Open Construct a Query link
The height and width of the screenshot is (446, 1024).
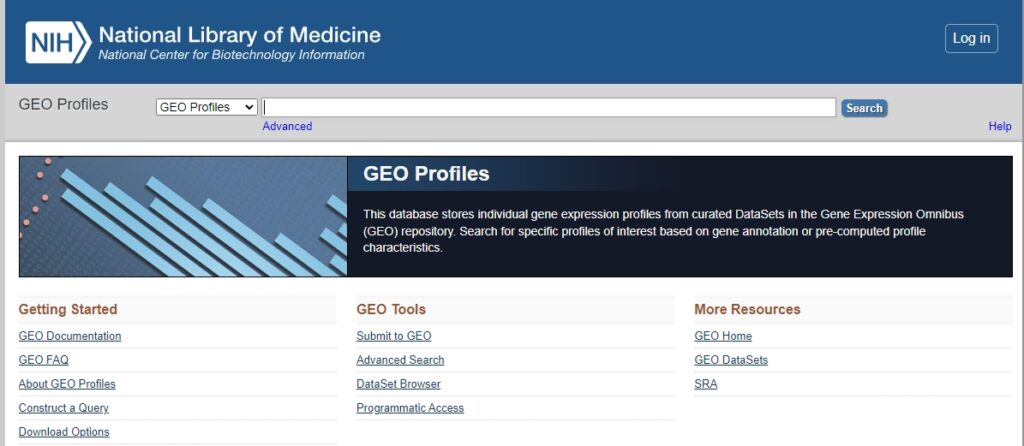(63, 408)
